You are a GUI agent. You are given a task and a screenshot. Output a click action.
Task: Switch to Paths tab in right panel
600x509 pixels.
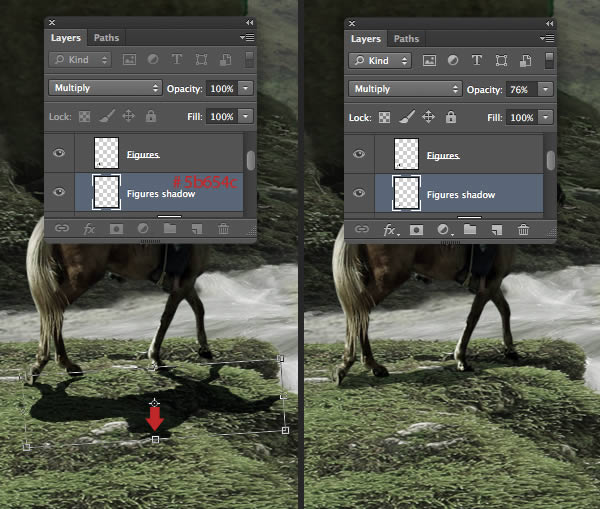(406, 39)
